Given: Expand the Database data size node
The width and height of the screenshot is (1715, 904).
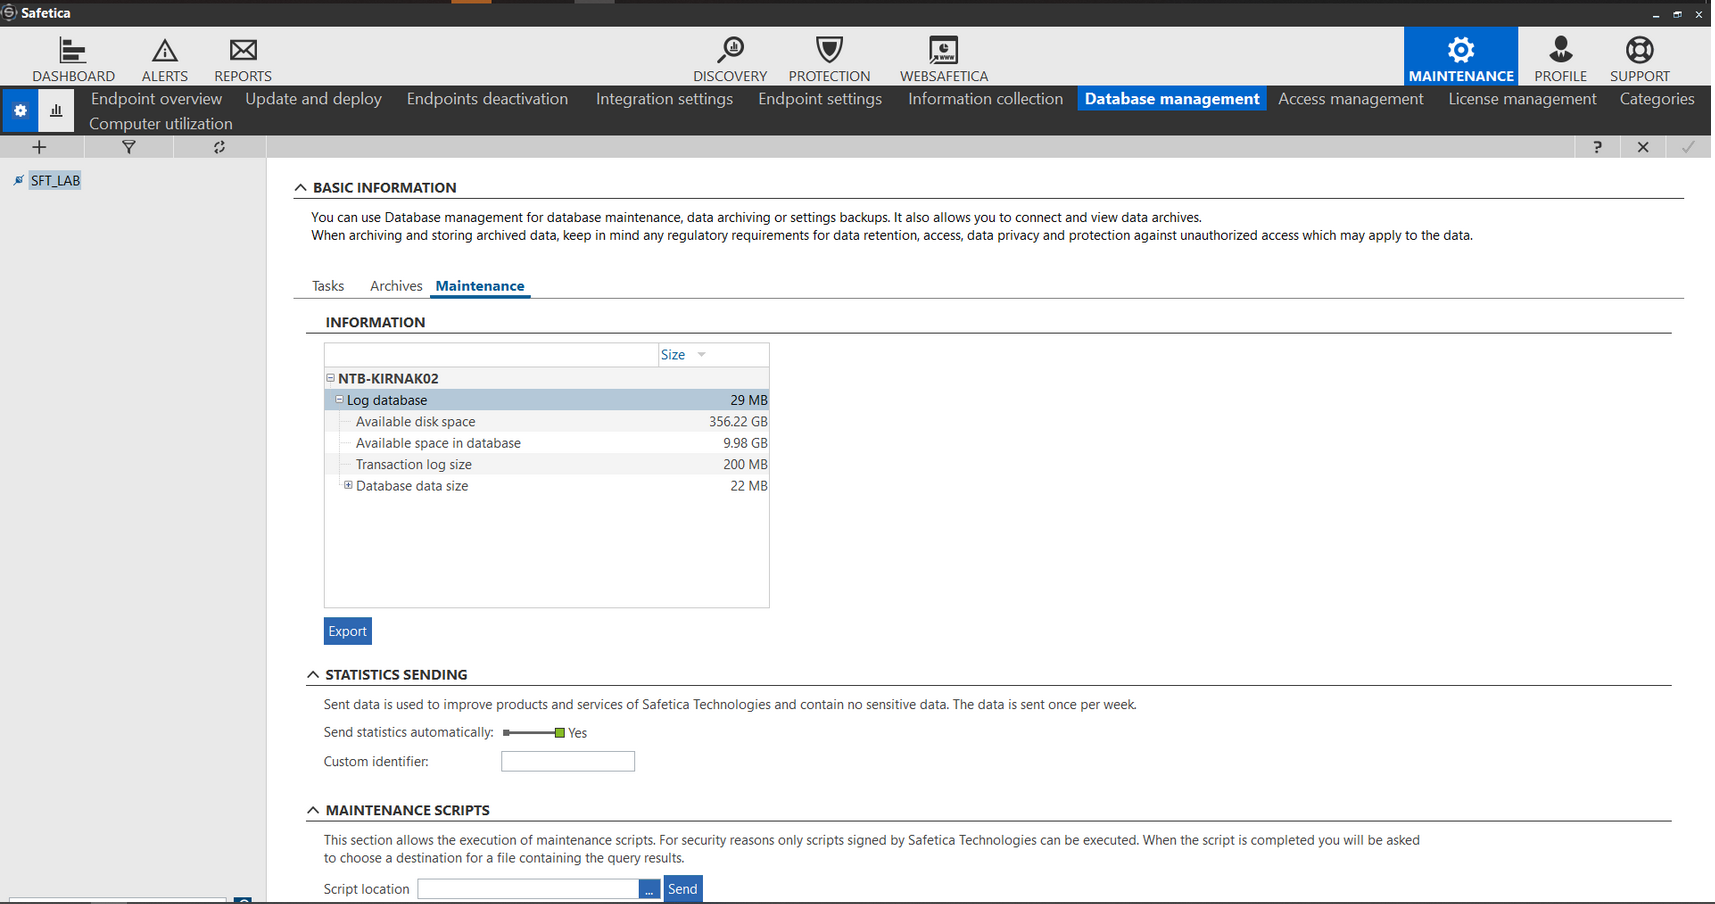Looking at the screenshot, I should click(x=348, y=485).
